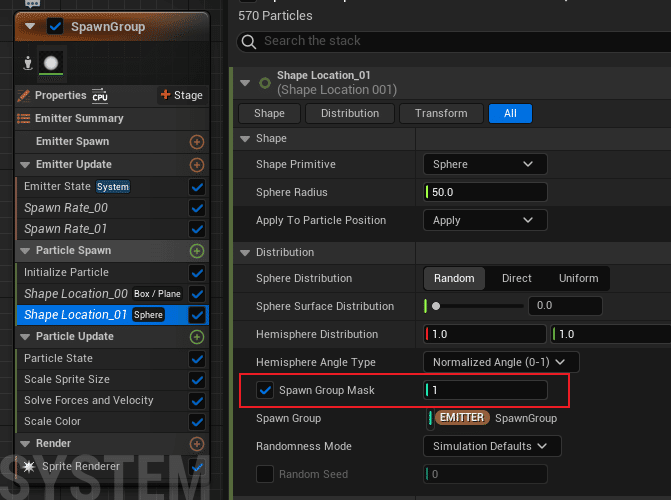Click the sprite renderer thumbnail in SpawnGroup emitter

[x=51, y=63]
